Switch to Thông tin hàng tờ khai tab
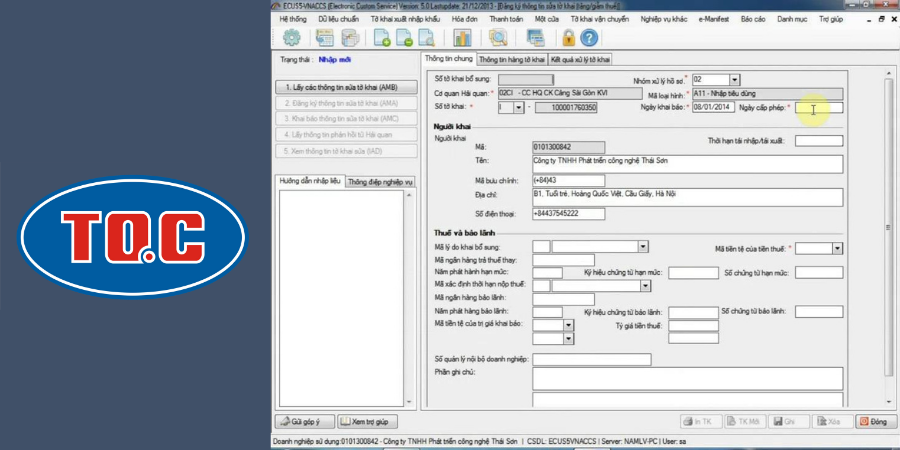The width and height of the screenshot is (900, 450). [511, 60]
